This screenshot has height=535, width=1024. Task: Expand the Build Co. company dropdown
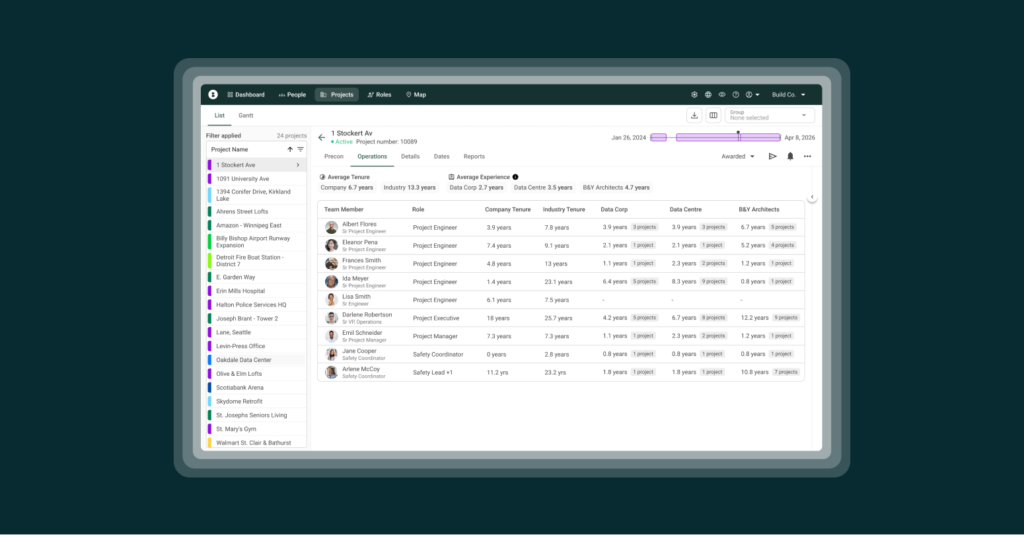click(x=788, y=95)
